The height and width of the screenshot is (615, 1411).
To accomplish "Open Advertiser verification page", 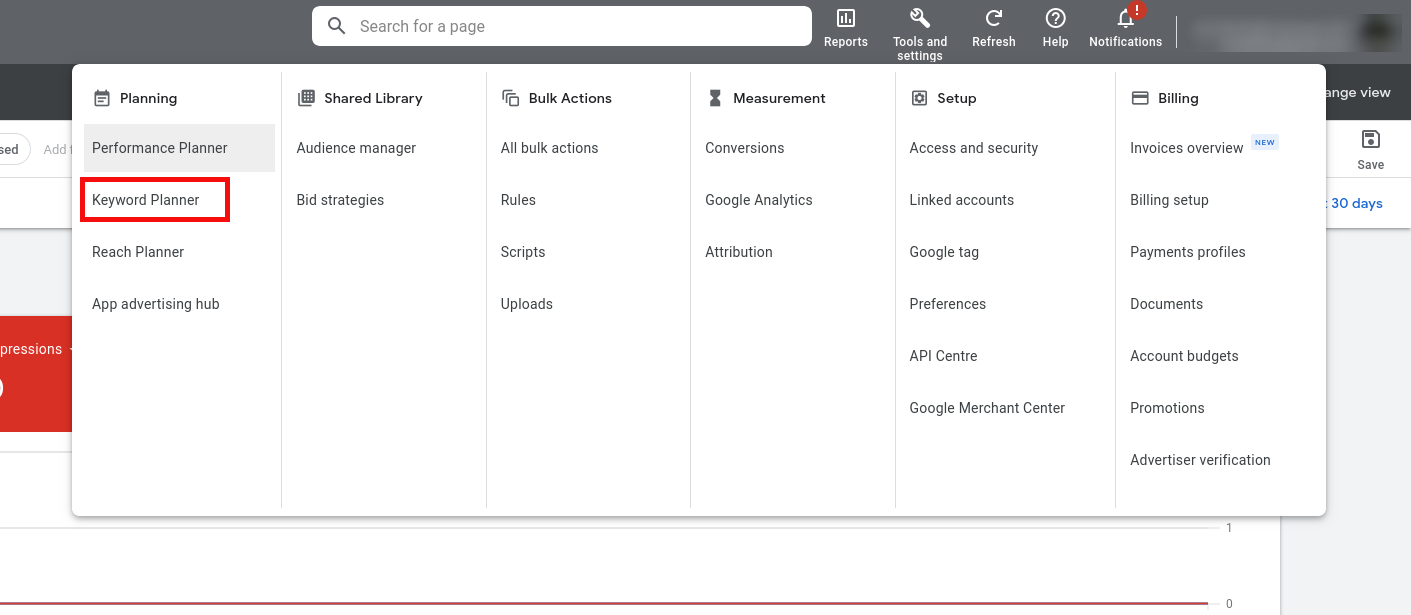I will (1200, 460).
